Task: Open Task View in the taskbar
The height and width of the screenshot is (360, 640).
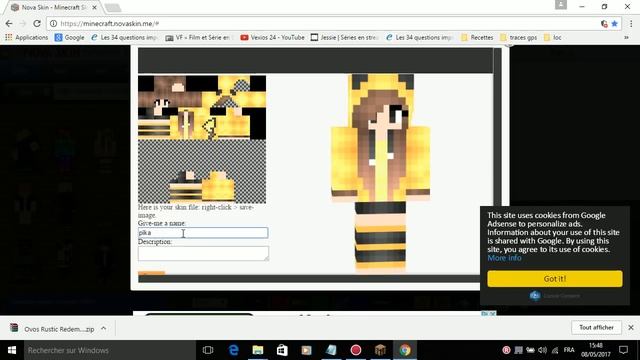Action: (208, 350)
